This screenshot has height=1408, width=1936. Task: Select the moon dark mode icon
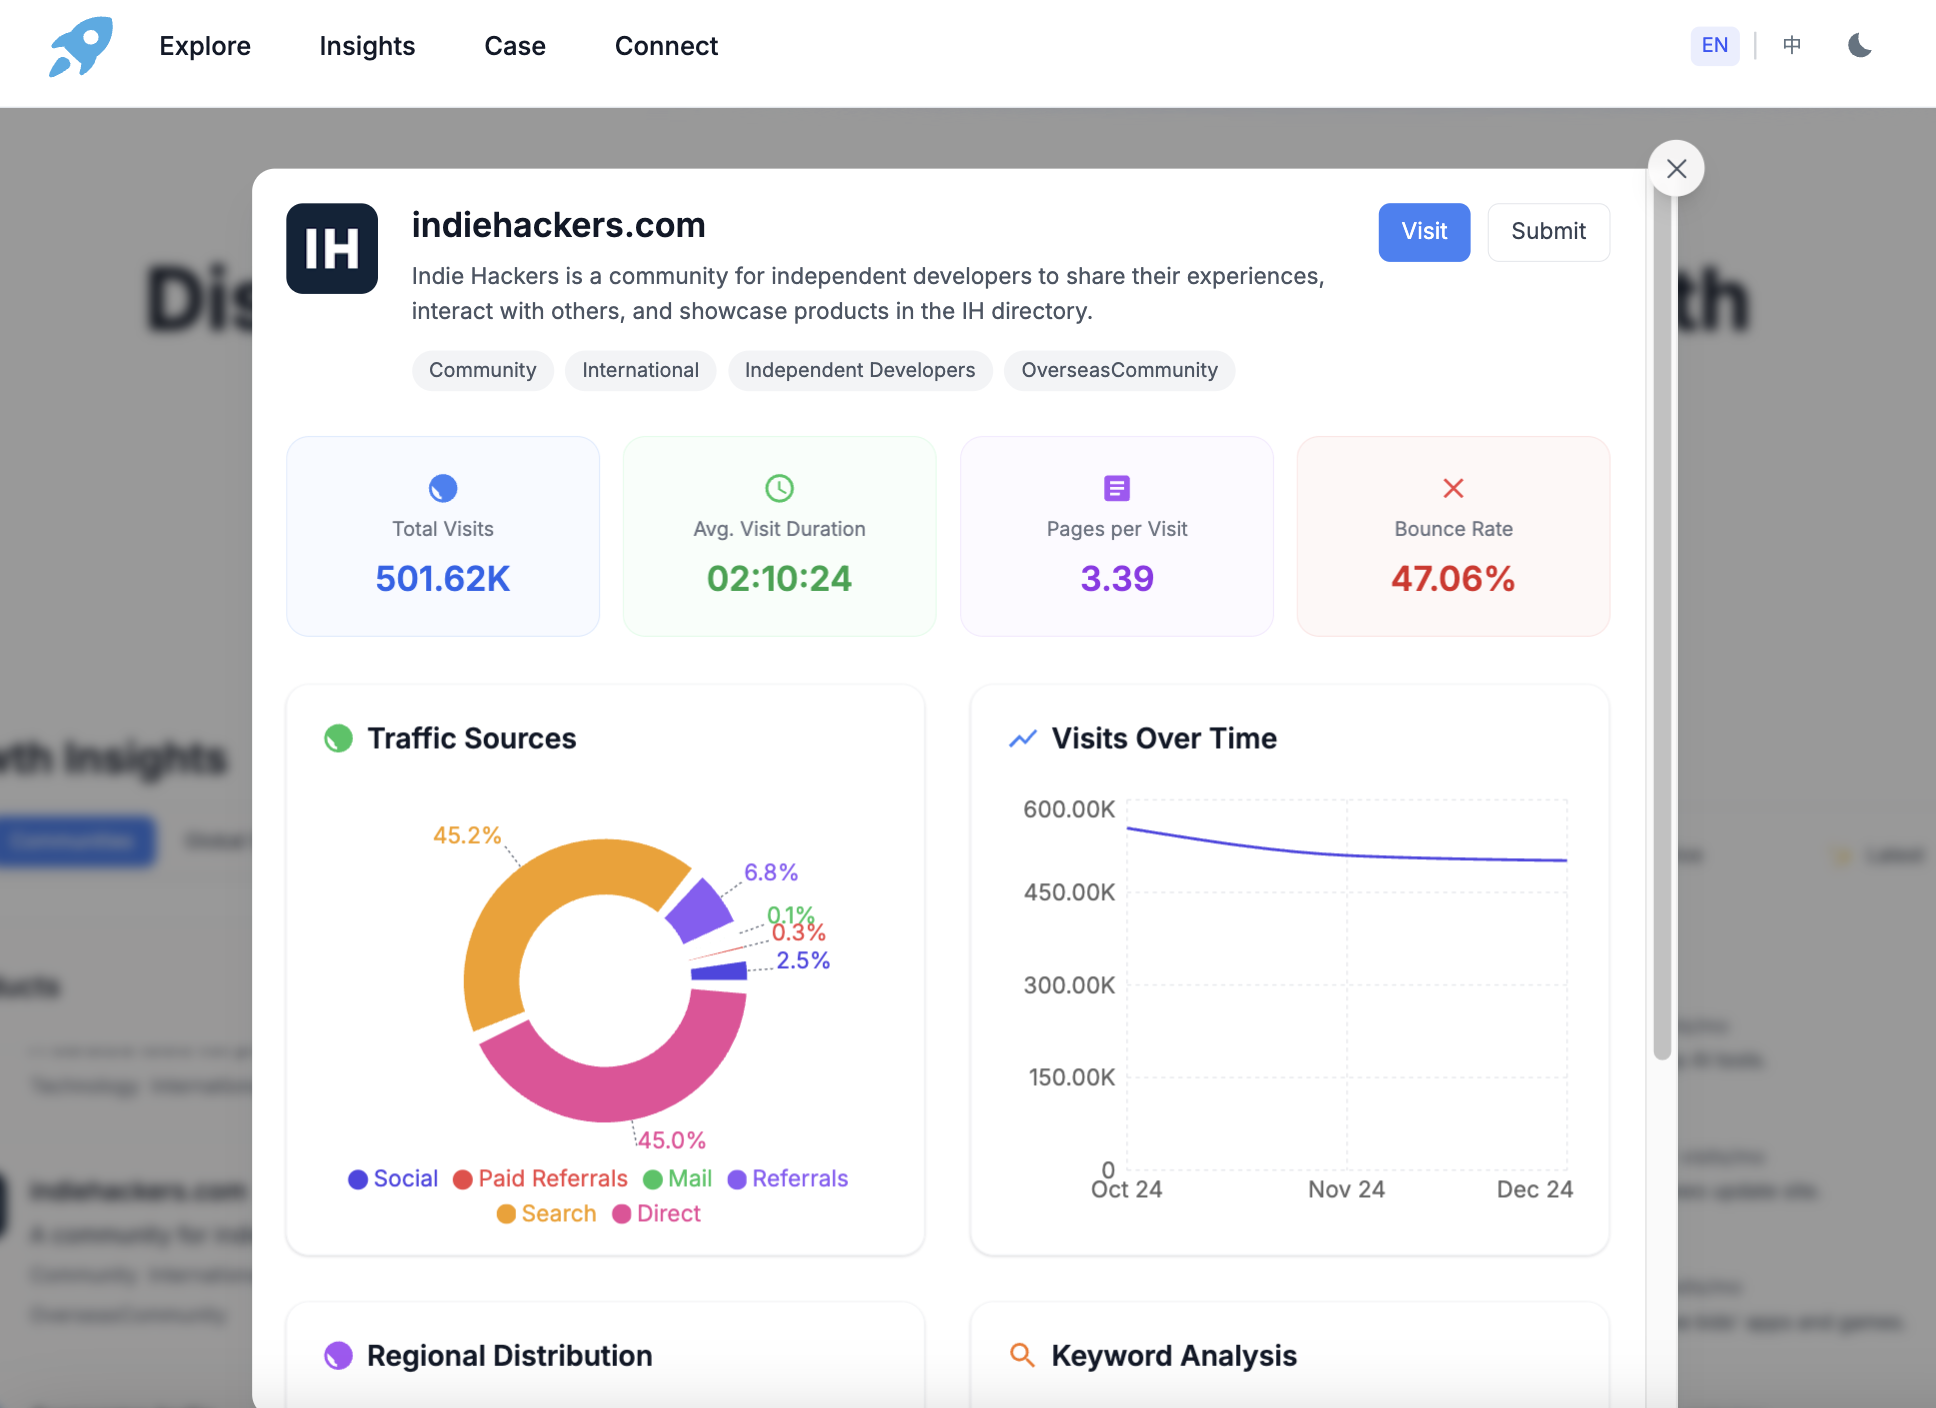1859,46
